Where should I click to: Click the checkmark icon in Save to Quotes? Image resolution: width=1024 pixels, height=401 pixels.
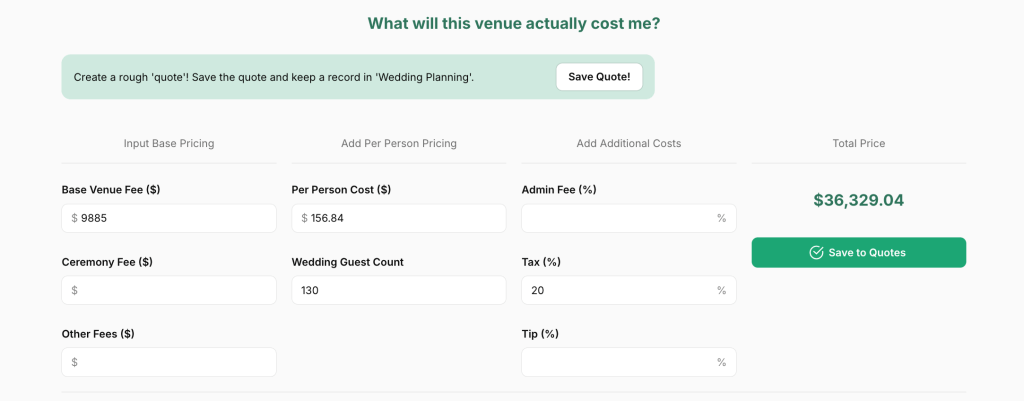[816, 253]
